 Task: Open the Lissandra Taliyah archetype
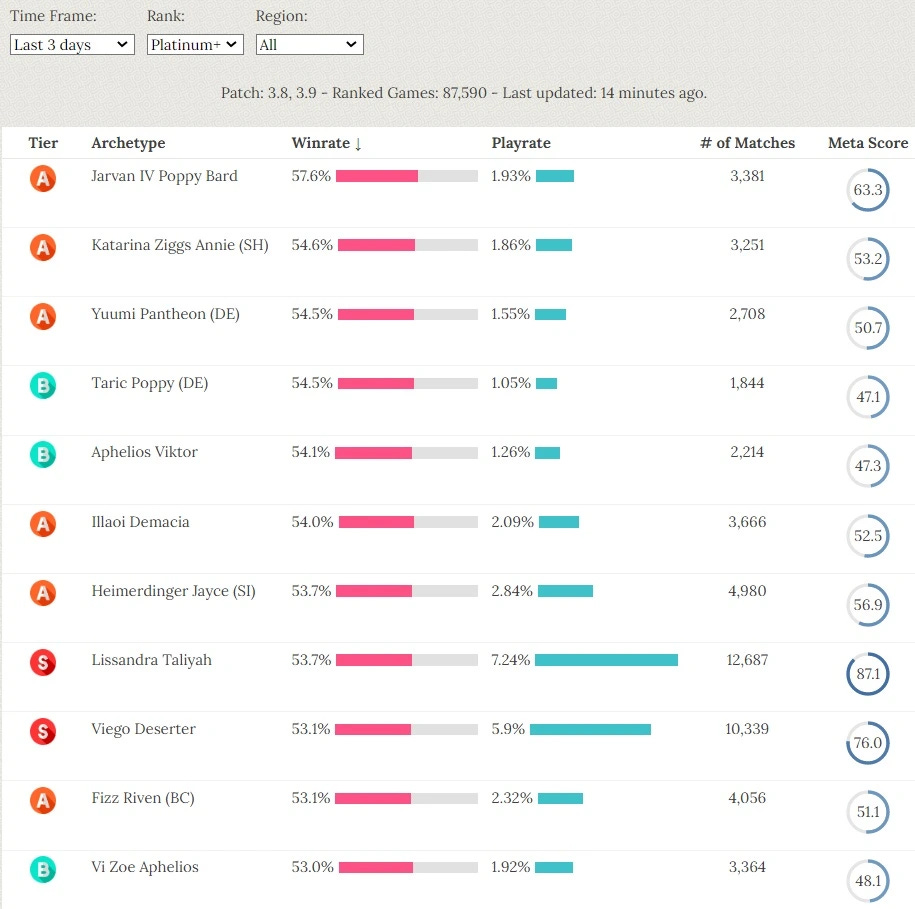(152, 660)
